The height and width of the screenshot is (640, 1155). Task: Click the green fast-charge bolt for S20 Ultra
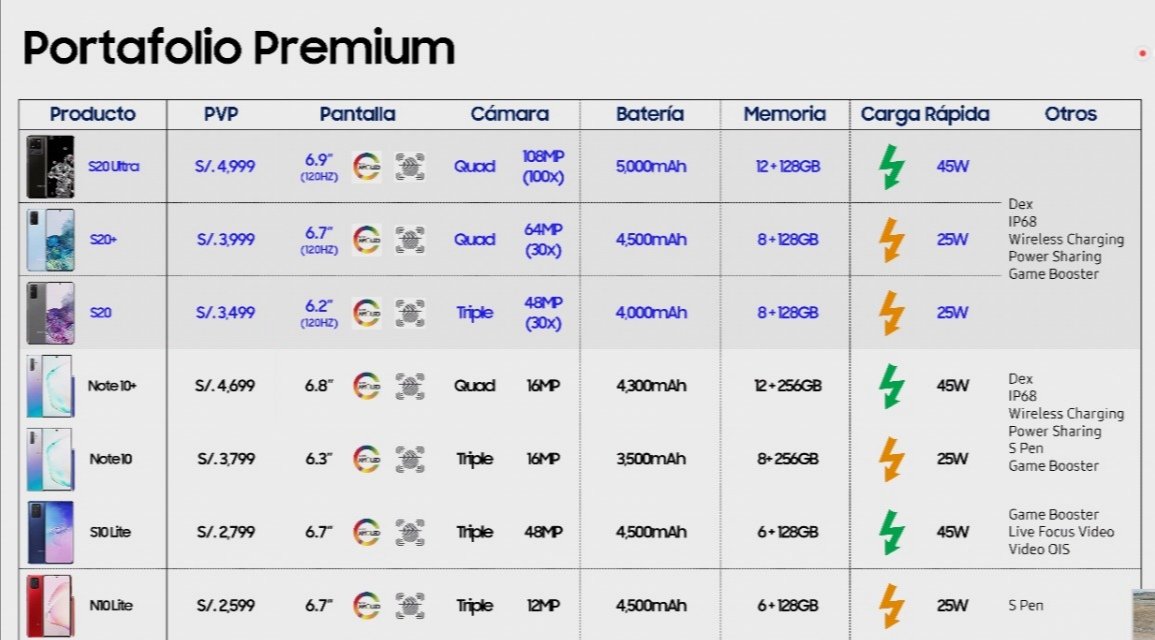[x=891, y=166]
